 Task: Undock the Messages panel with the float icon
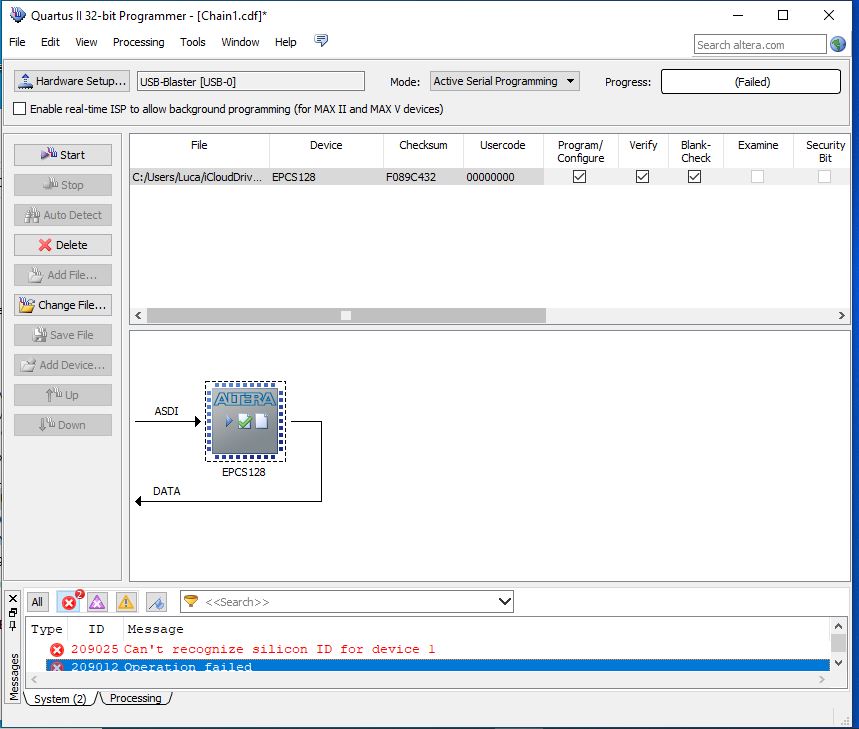[x=13, y=612]
